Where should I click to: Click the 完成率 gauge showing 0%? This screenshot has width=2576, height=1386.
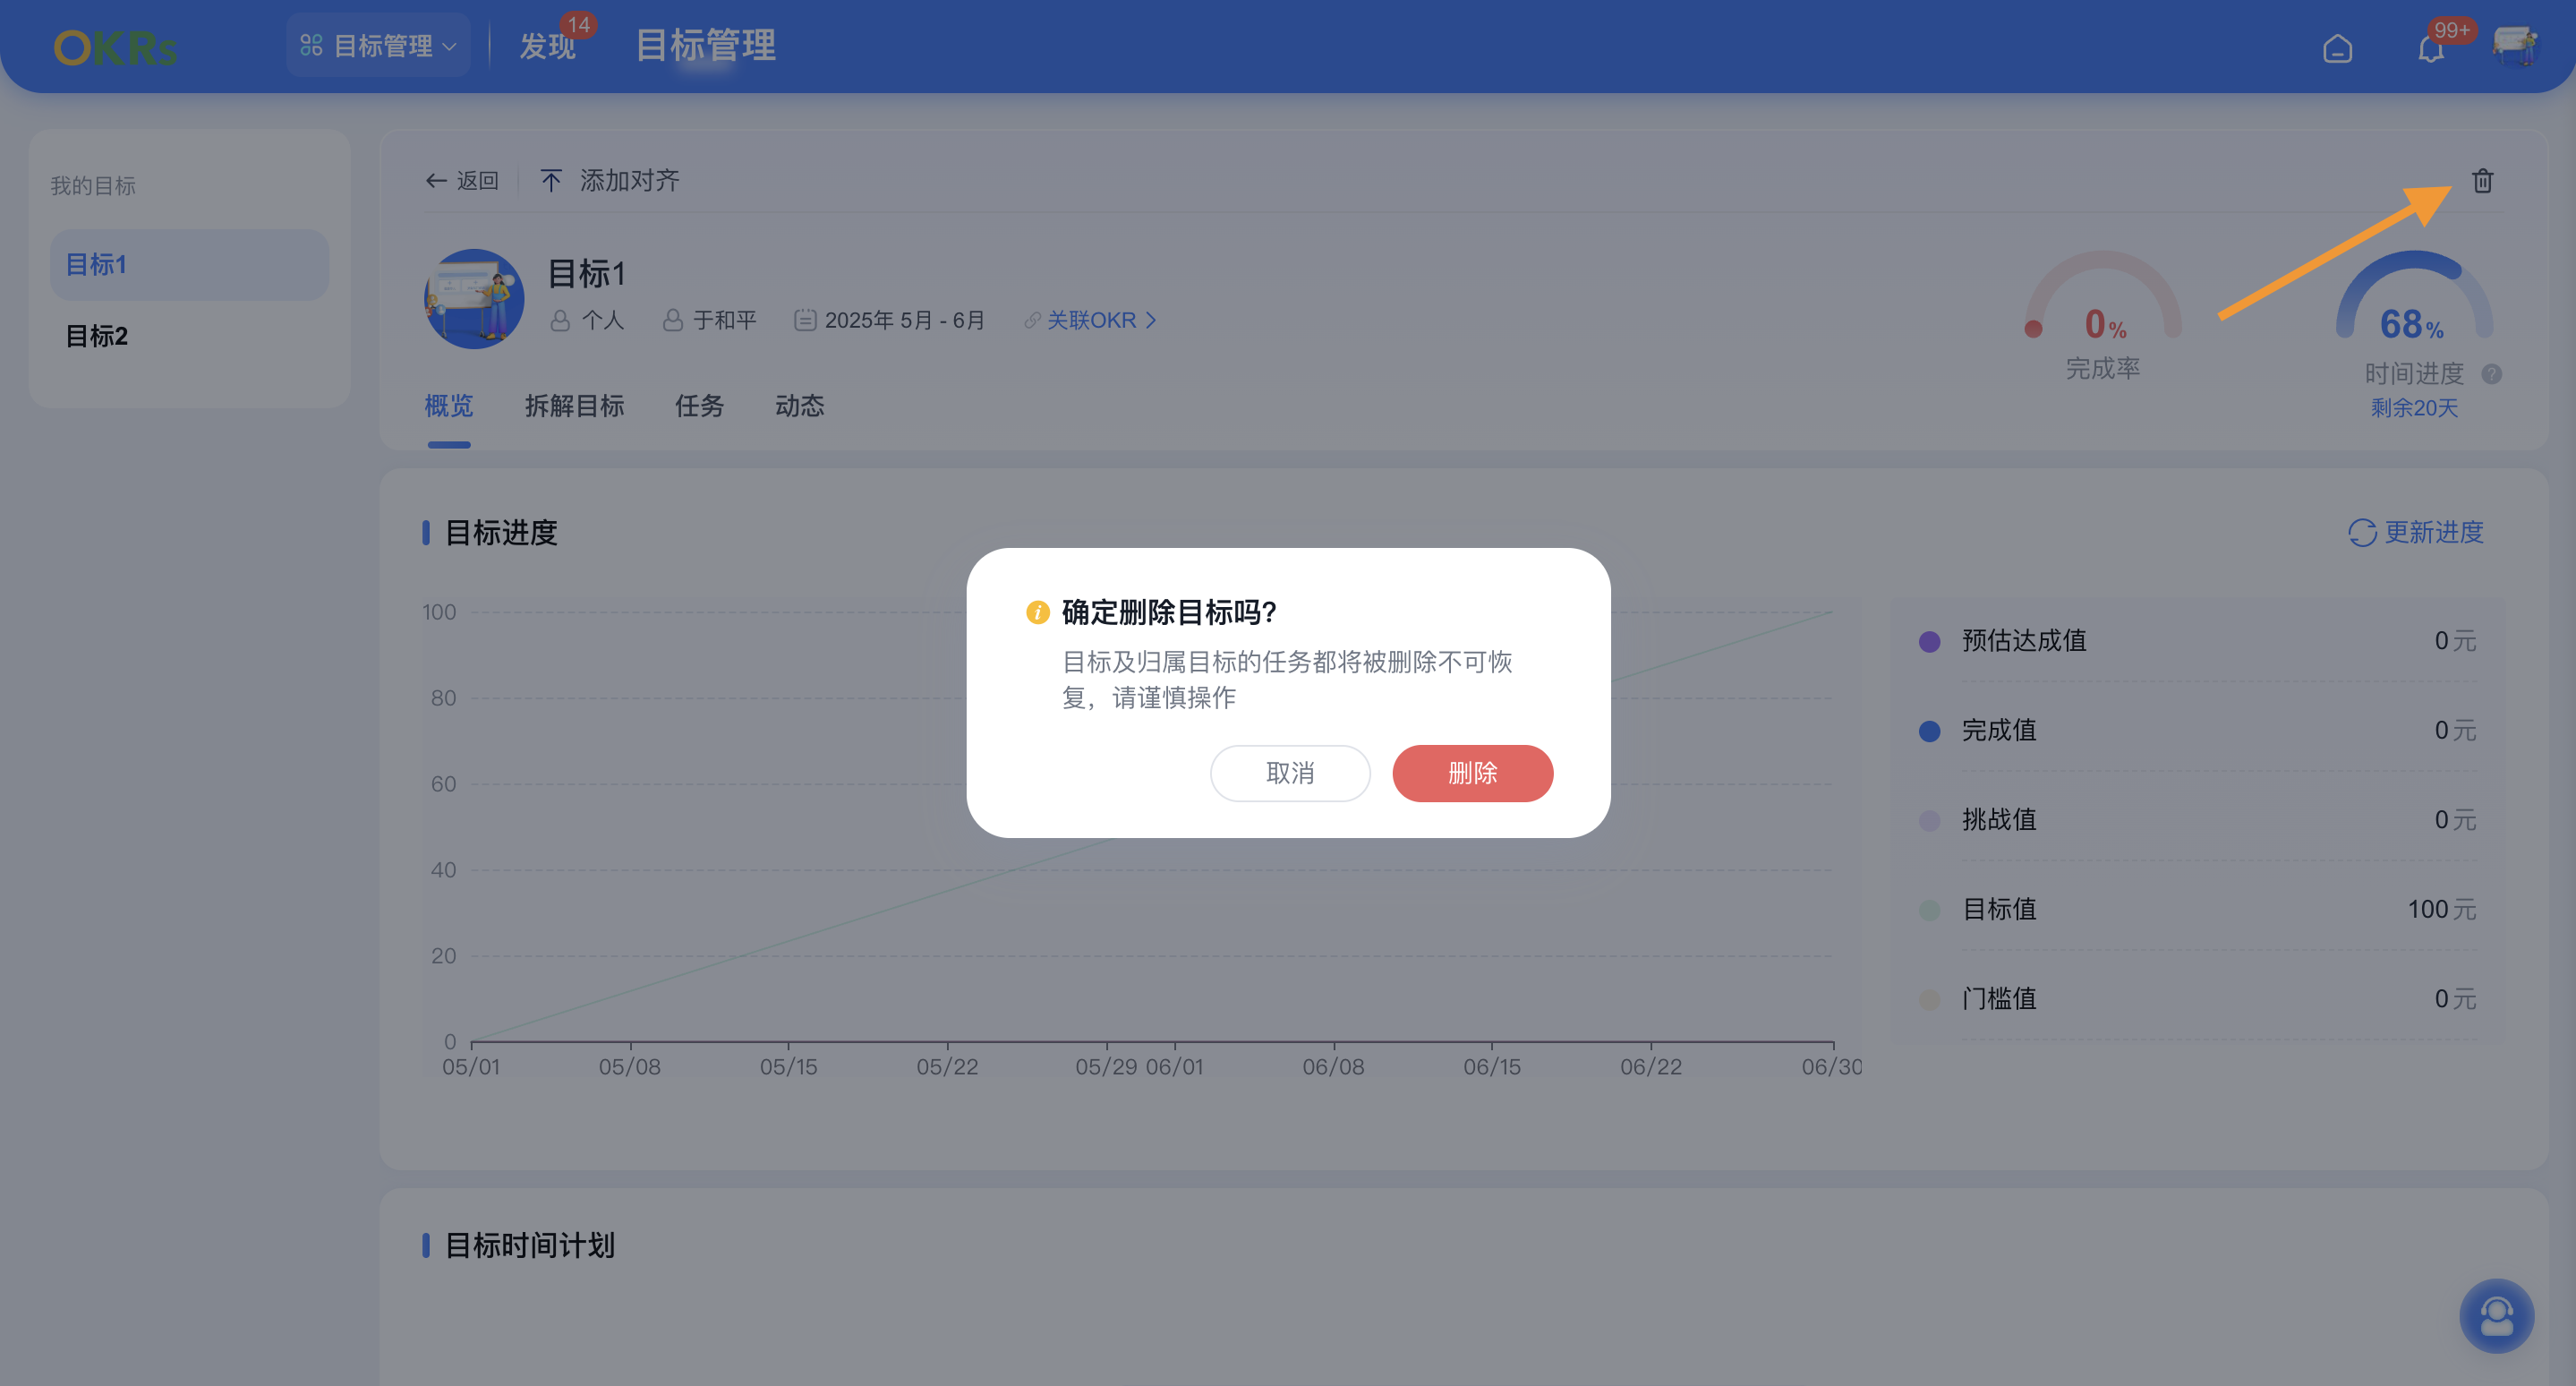pos(2104,325)
